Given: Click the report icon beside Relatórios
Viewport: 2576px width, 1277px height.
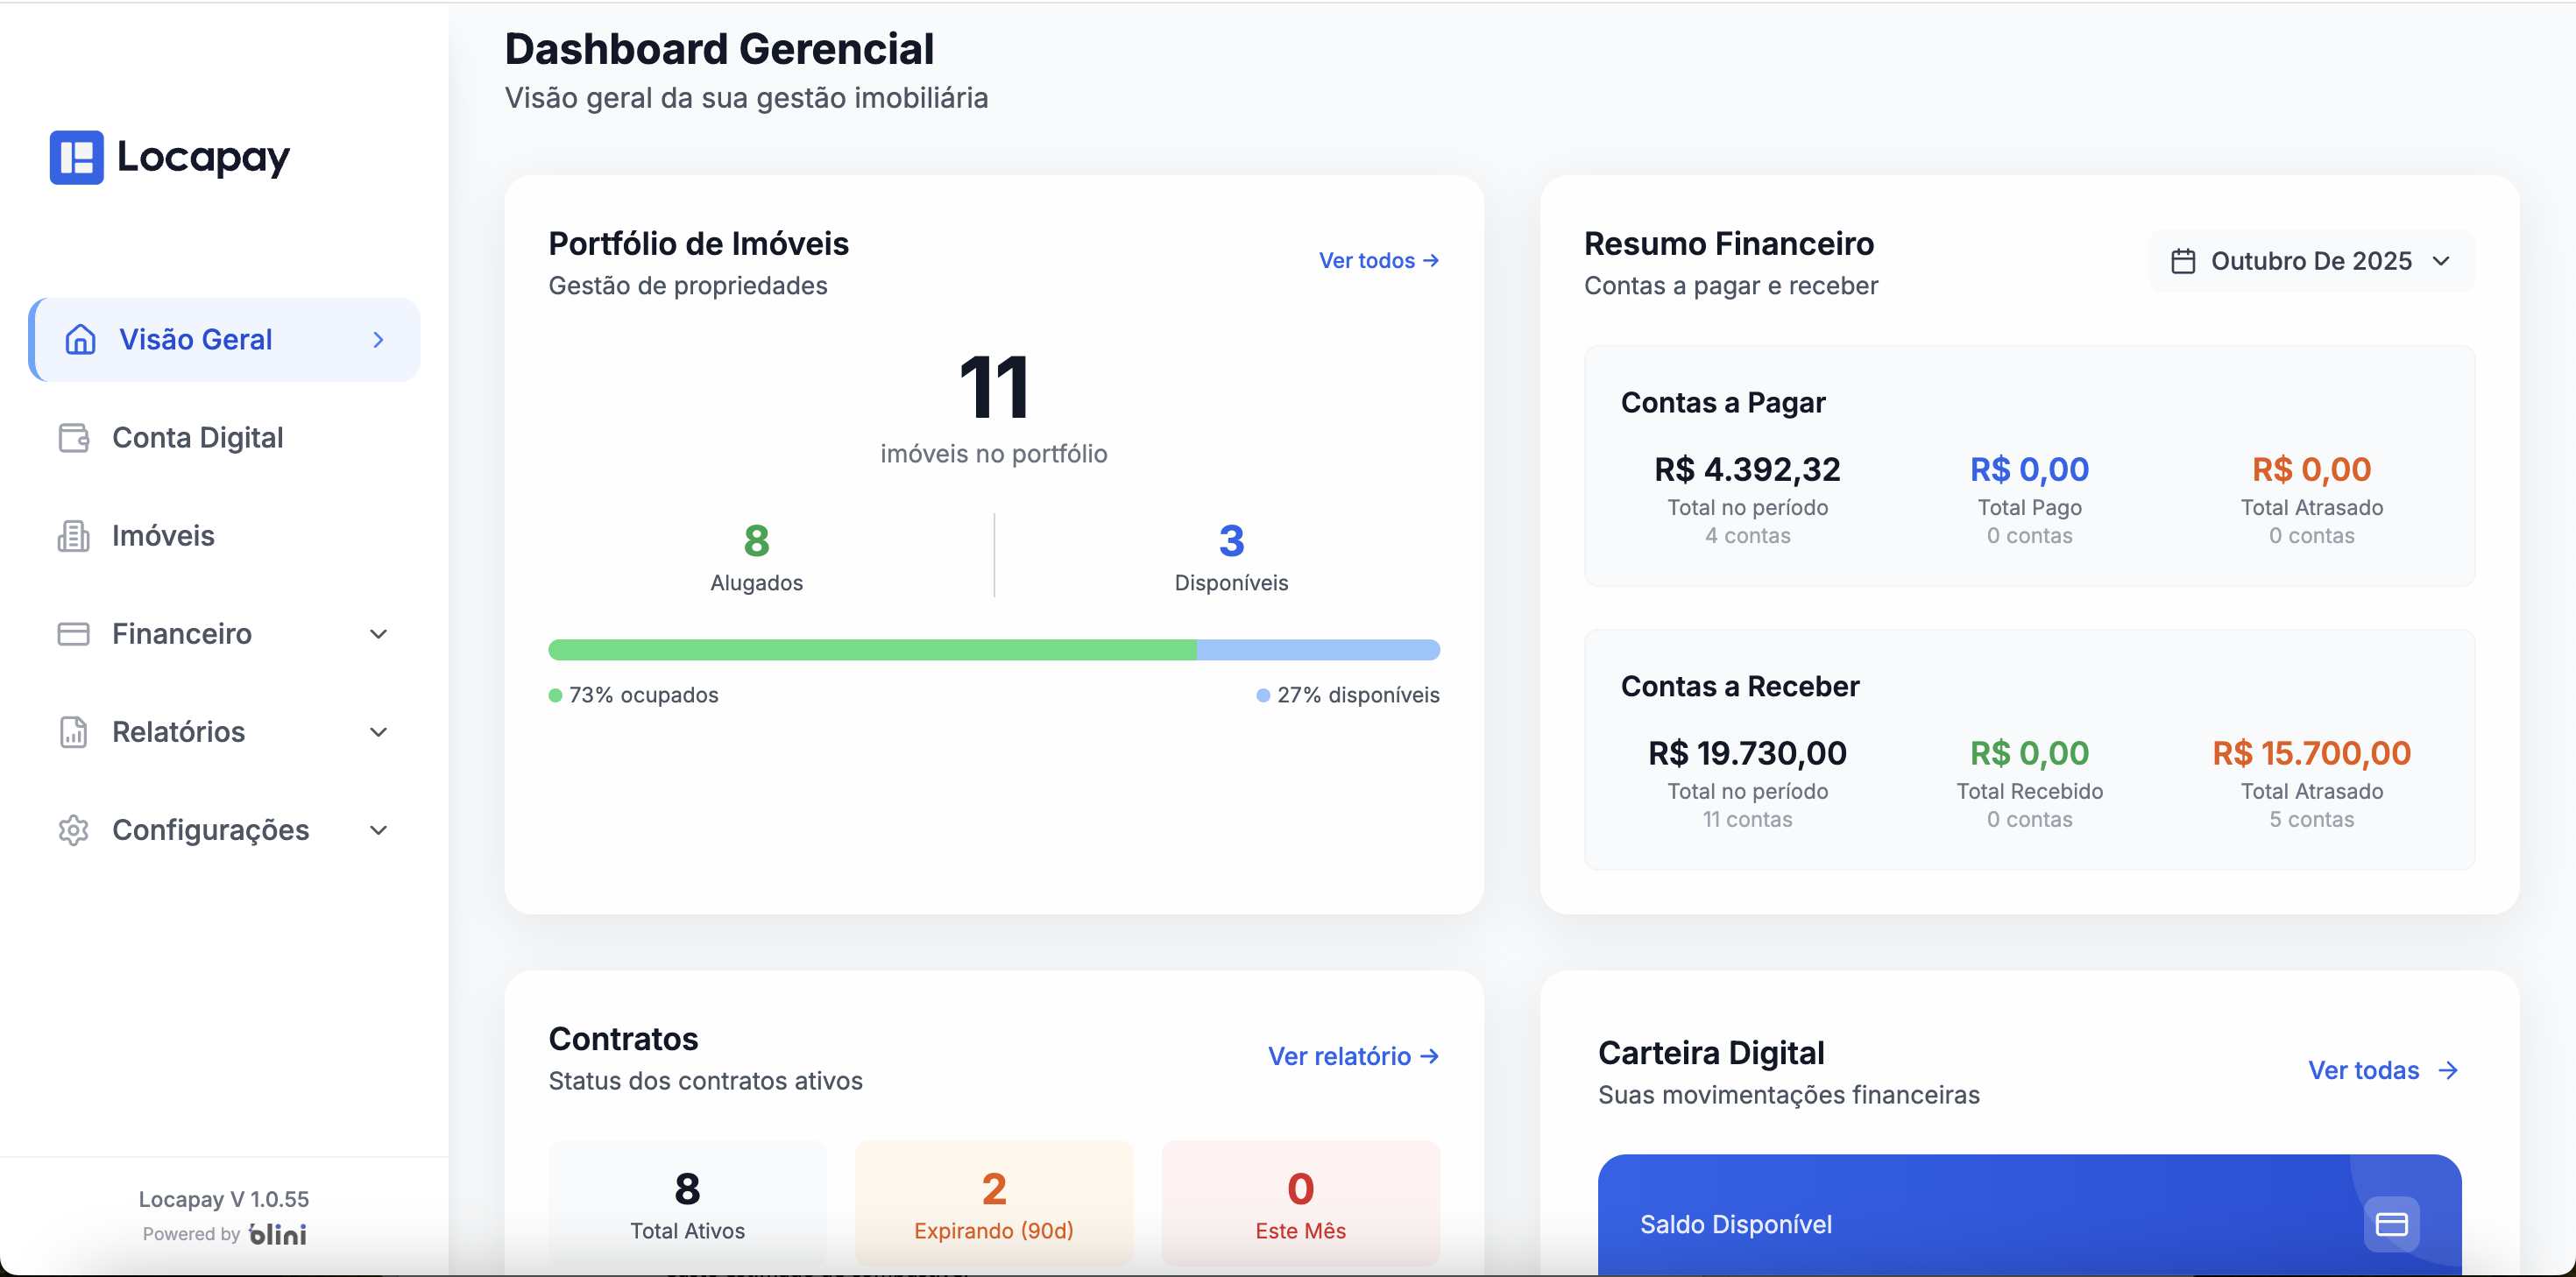Looking at the screenshot, I should (73, 732).
